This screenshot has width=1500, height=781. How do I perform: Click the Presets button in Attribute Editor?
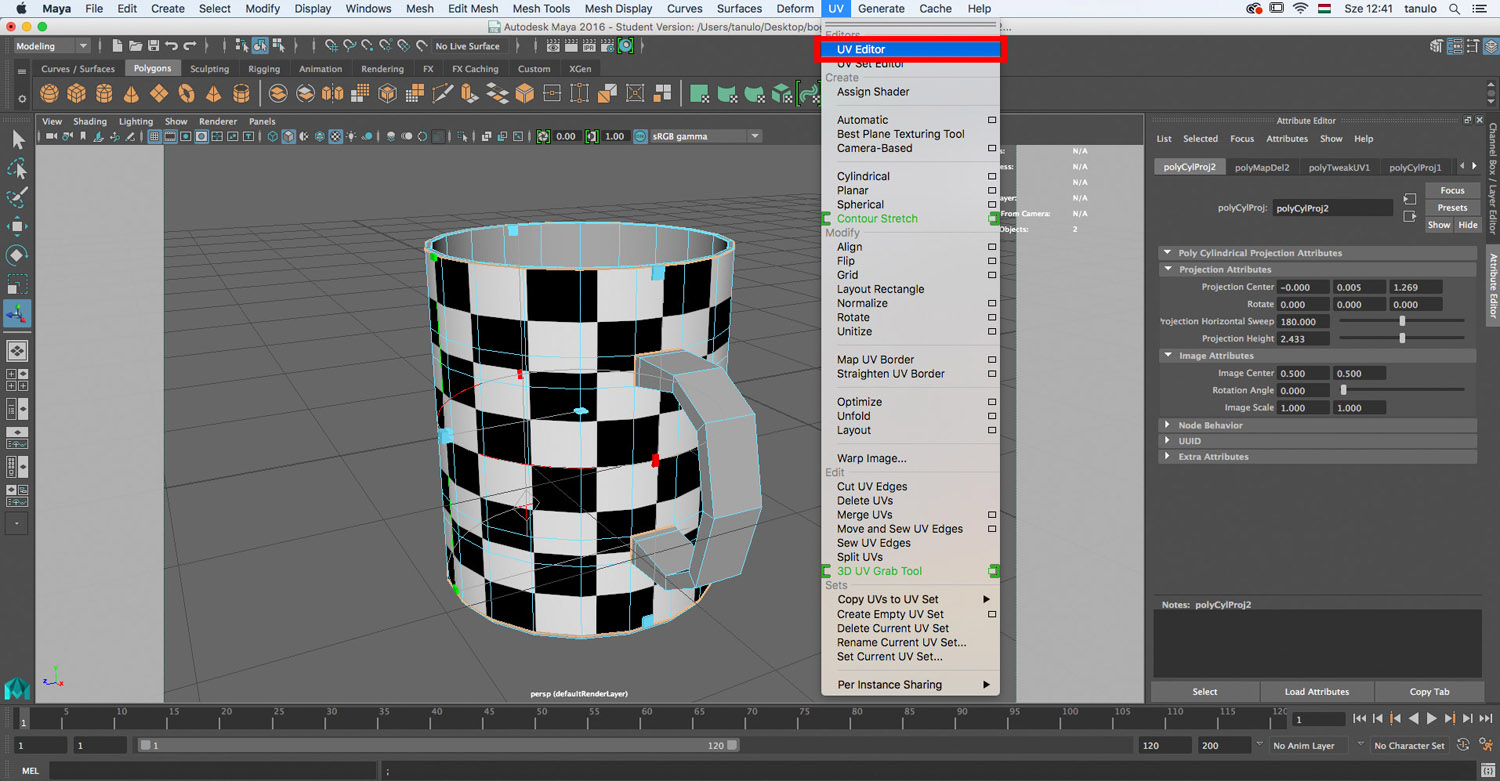pyautogui.click(x=1452, y=208)
